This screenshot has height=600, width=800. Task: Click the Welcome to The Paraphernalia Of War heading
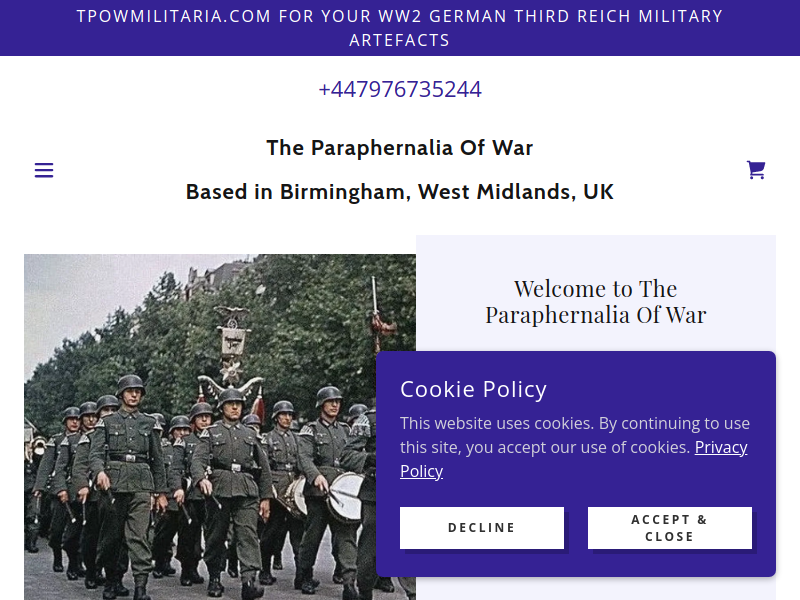point(595,302)
